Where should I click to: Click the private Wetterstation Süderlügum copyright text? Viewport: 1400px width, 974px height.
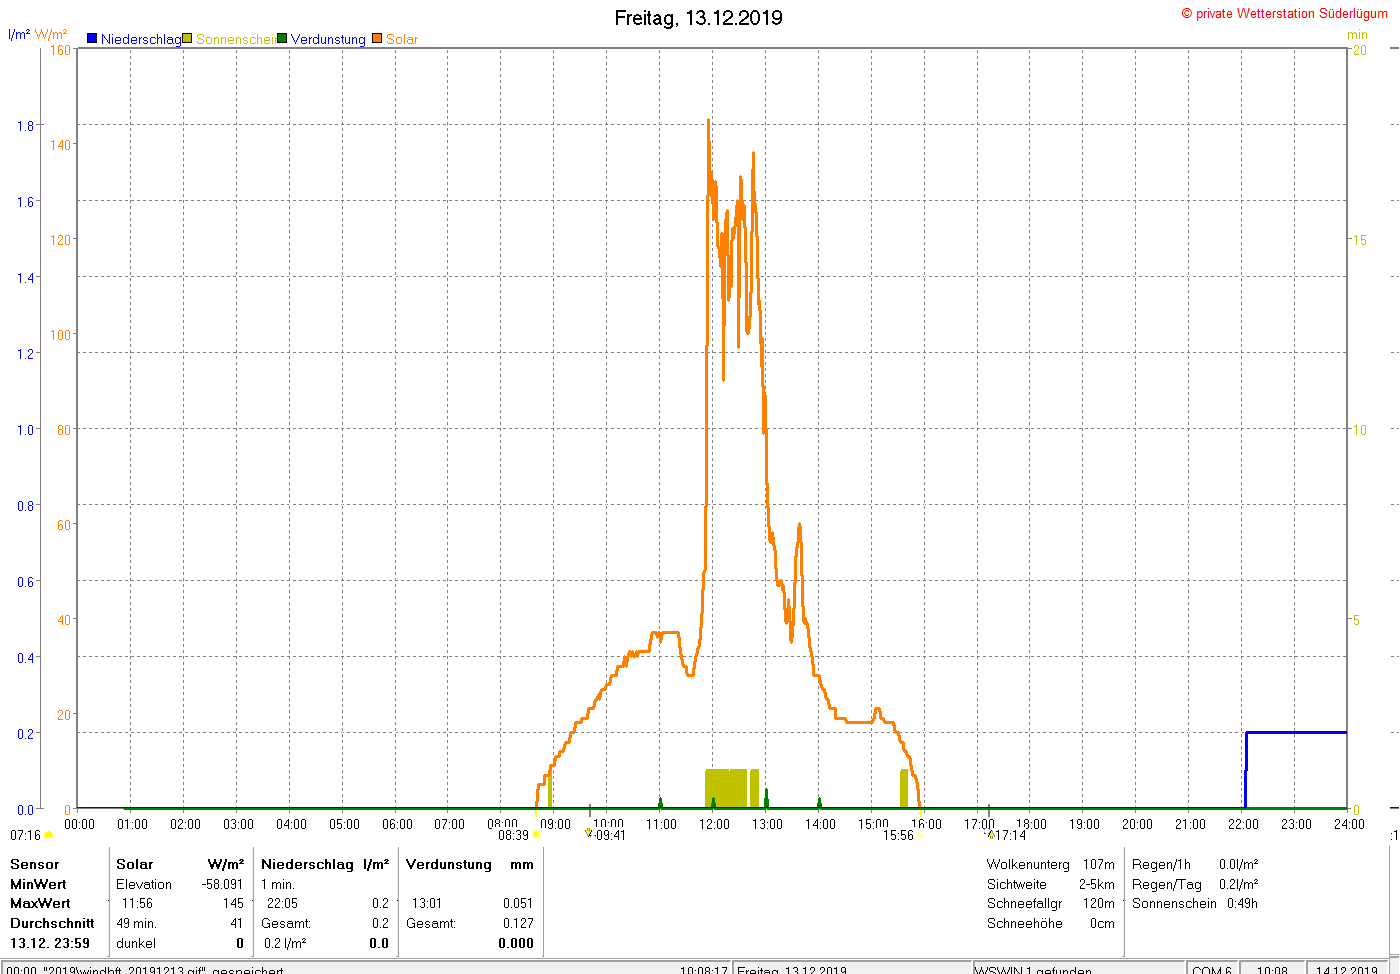[1284, 13]
